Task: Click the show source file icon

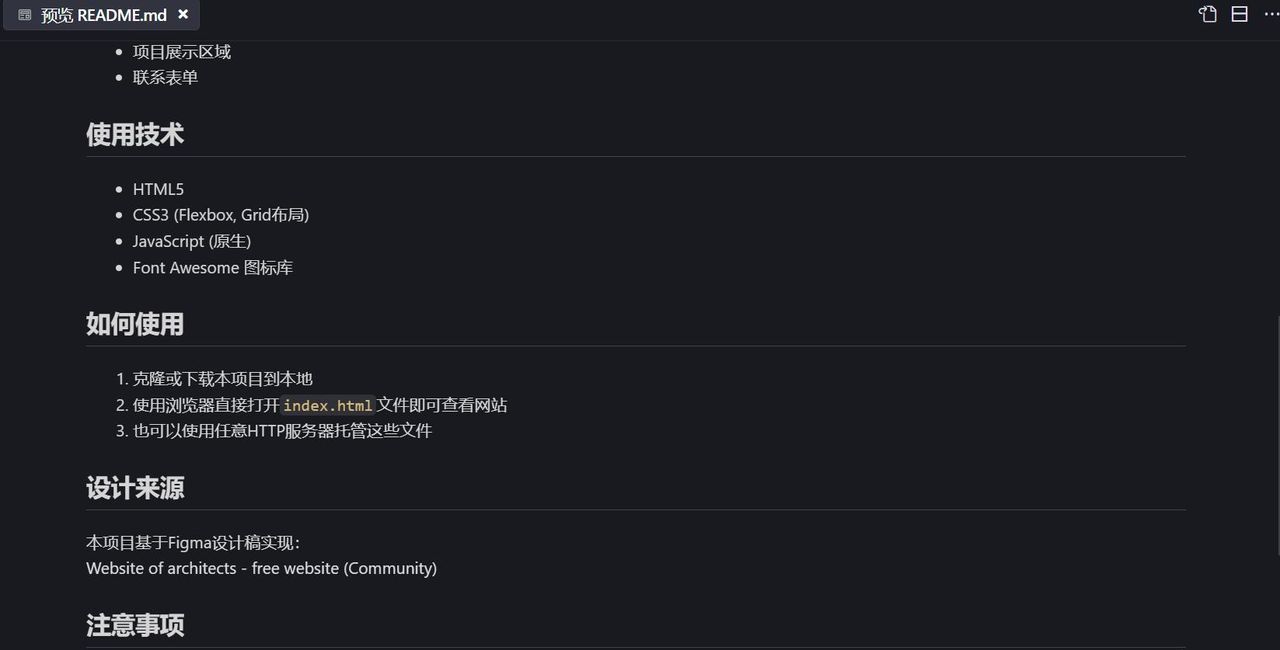Action: [1208, 15]
